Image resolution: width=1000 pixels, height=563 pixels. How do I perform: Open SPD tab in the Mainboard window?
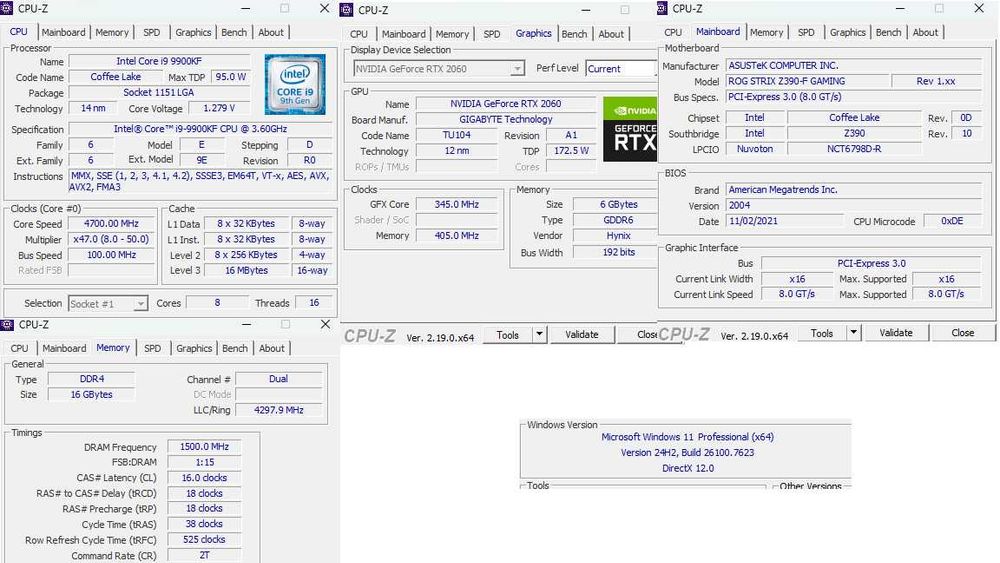pos(806,32)
